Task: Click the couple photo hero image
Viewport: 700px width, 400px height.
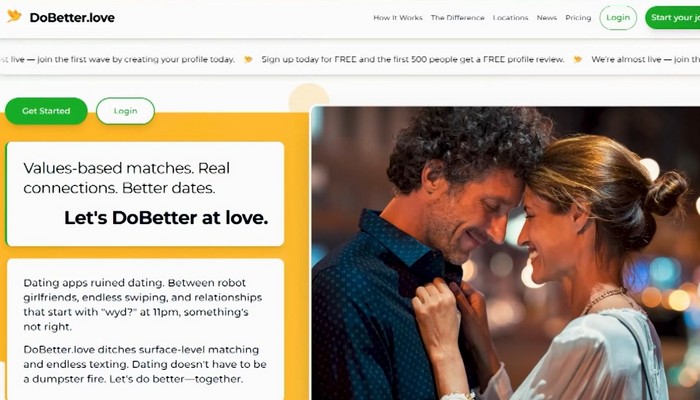Action: click(505, 253)
